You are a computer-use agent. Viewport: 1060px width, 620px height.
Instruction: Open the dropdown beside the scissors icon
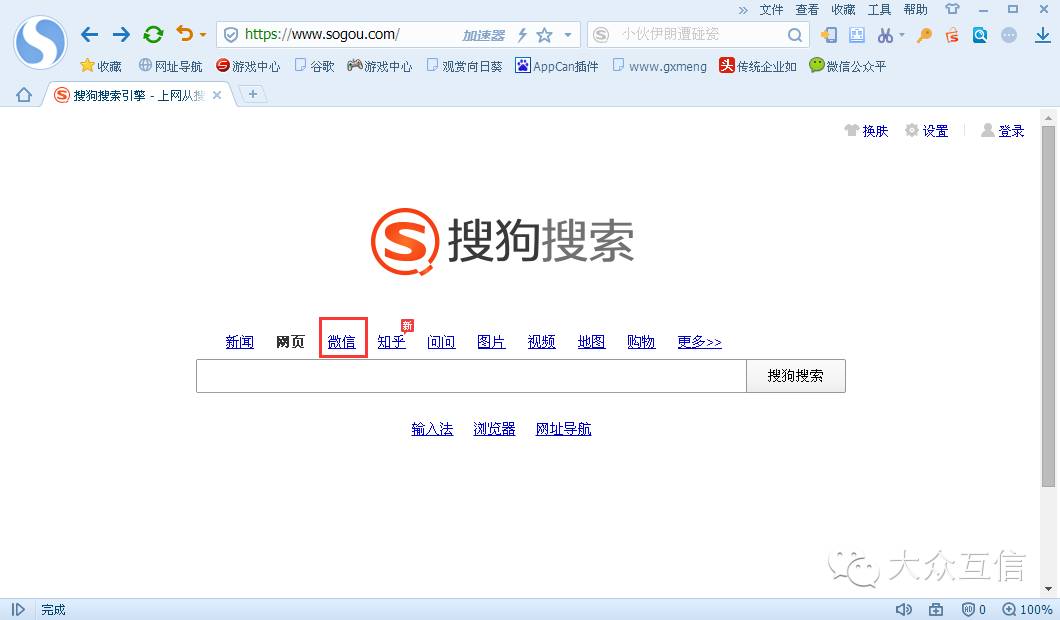click(902, 34)
